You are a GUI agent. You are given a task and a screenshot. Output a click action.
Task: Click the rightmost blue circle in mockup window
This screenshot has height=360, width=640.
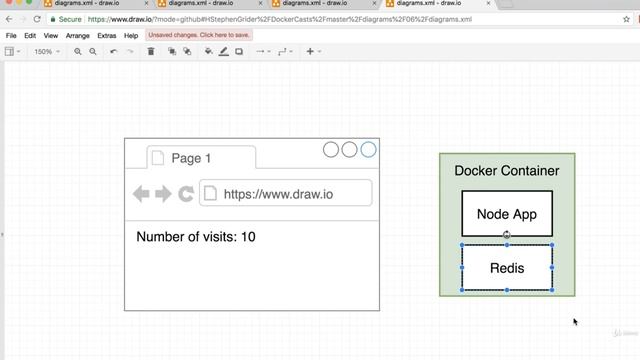[368, 150]
